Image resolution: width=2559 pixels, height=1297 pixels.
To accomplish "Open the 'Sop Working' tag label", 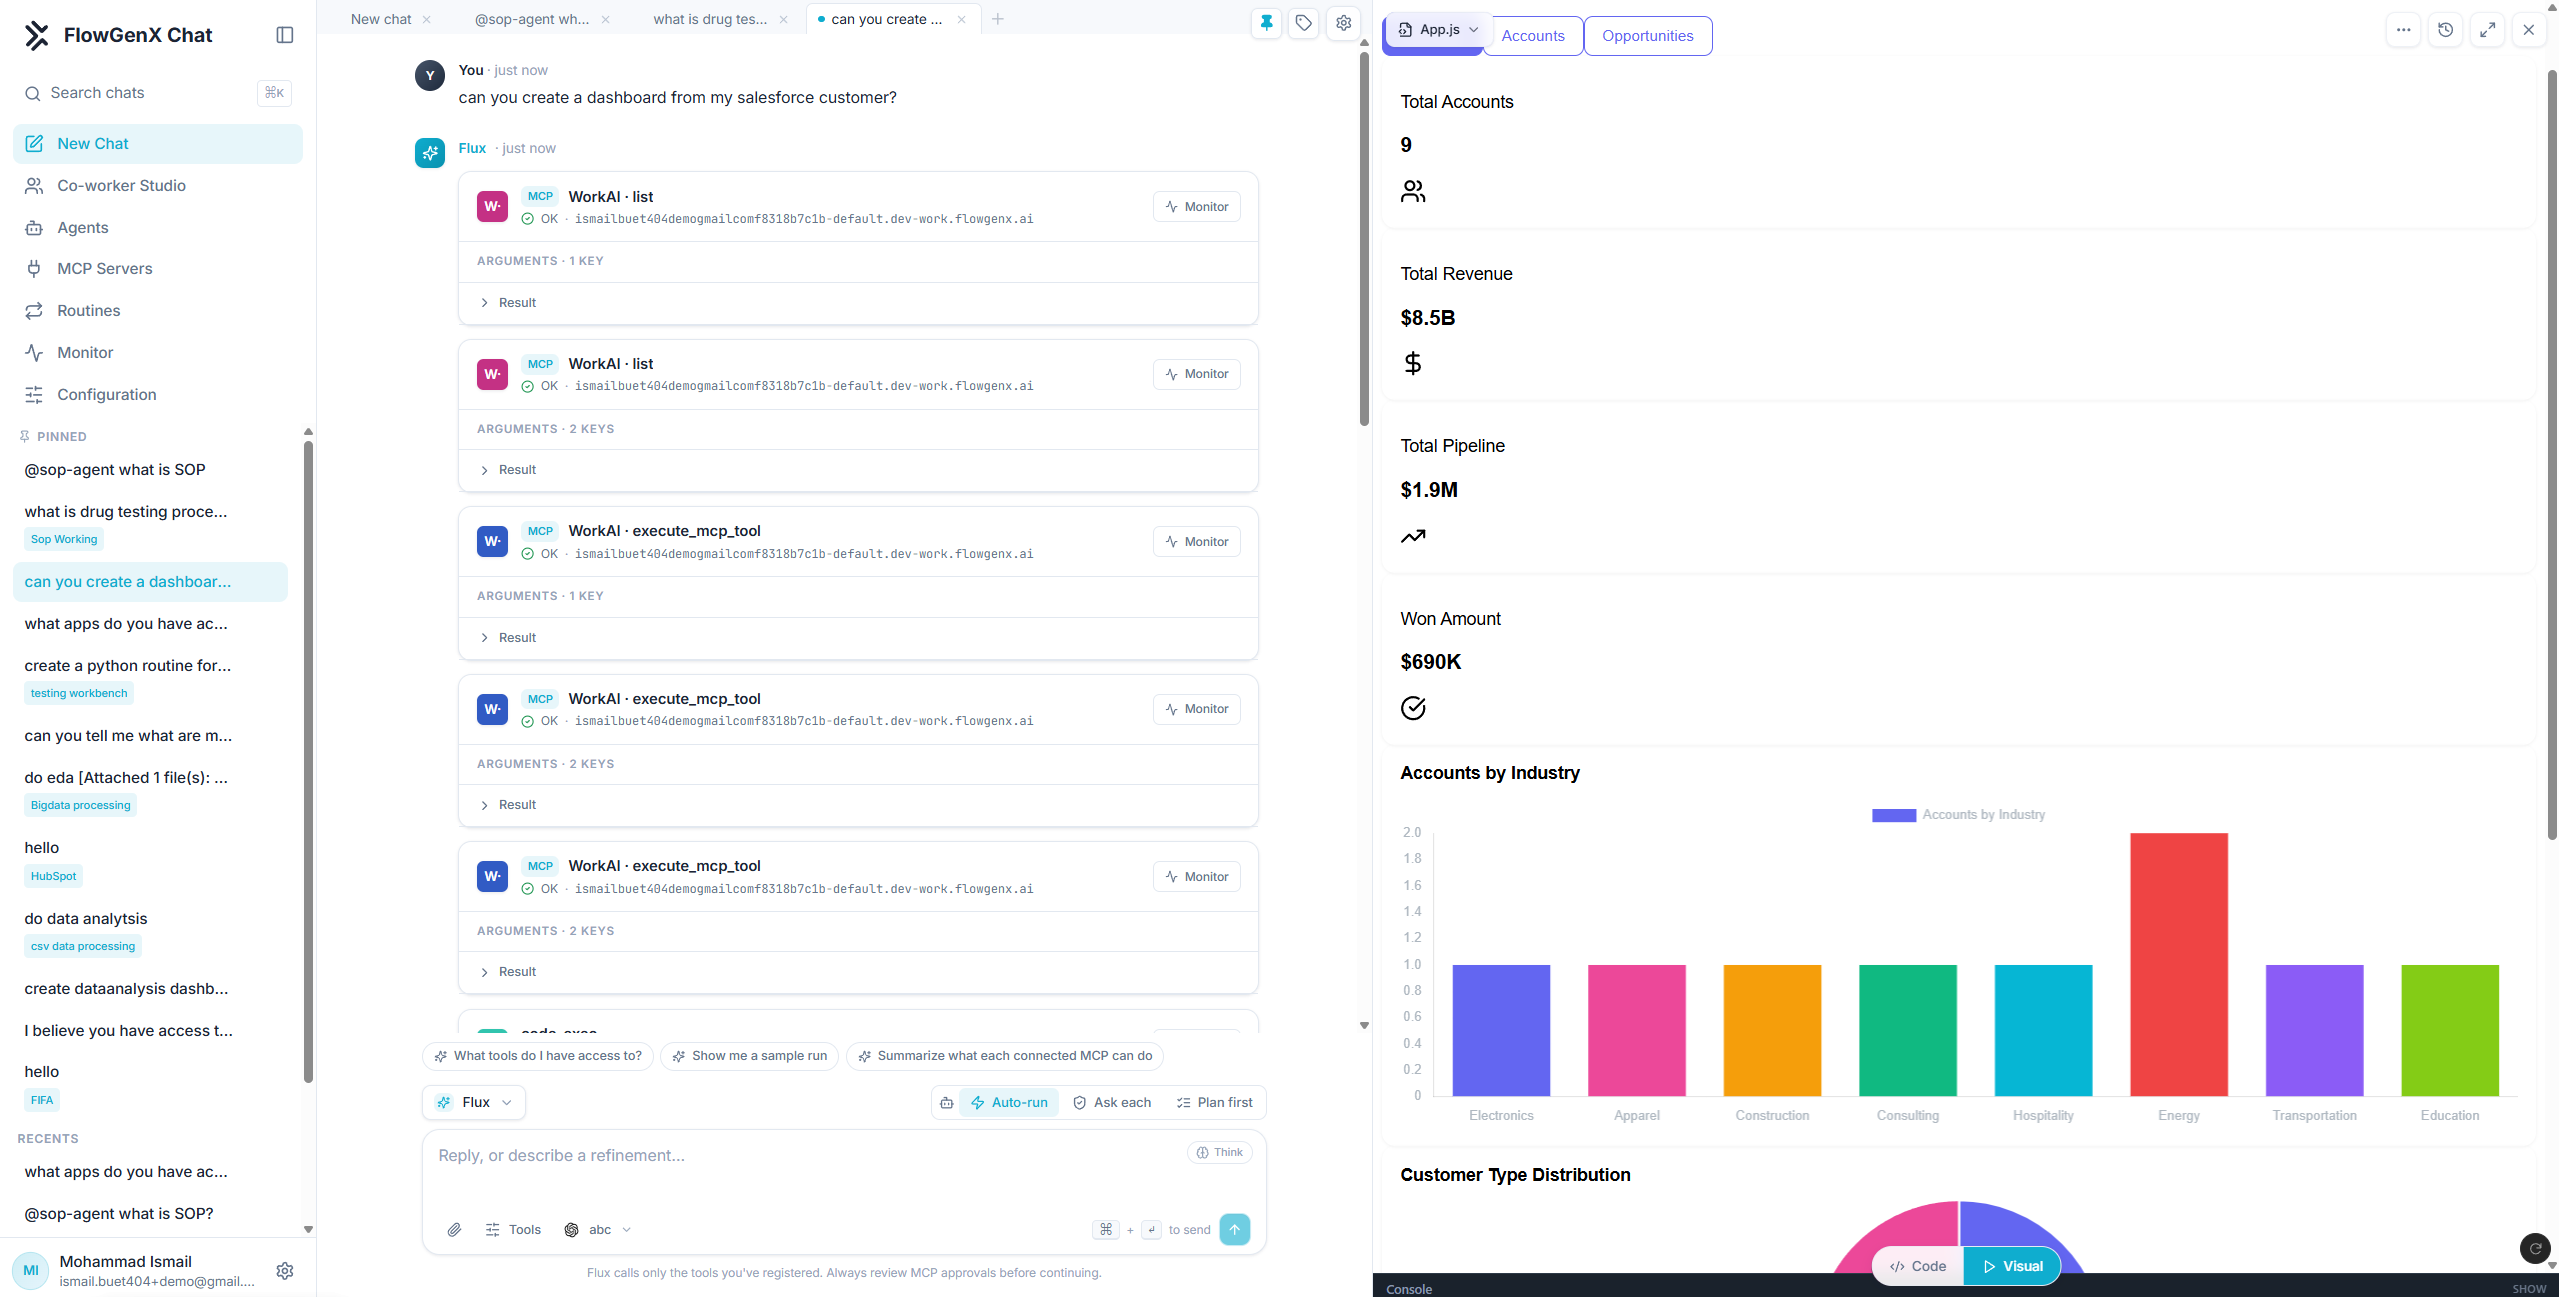I will pos(64,540).
